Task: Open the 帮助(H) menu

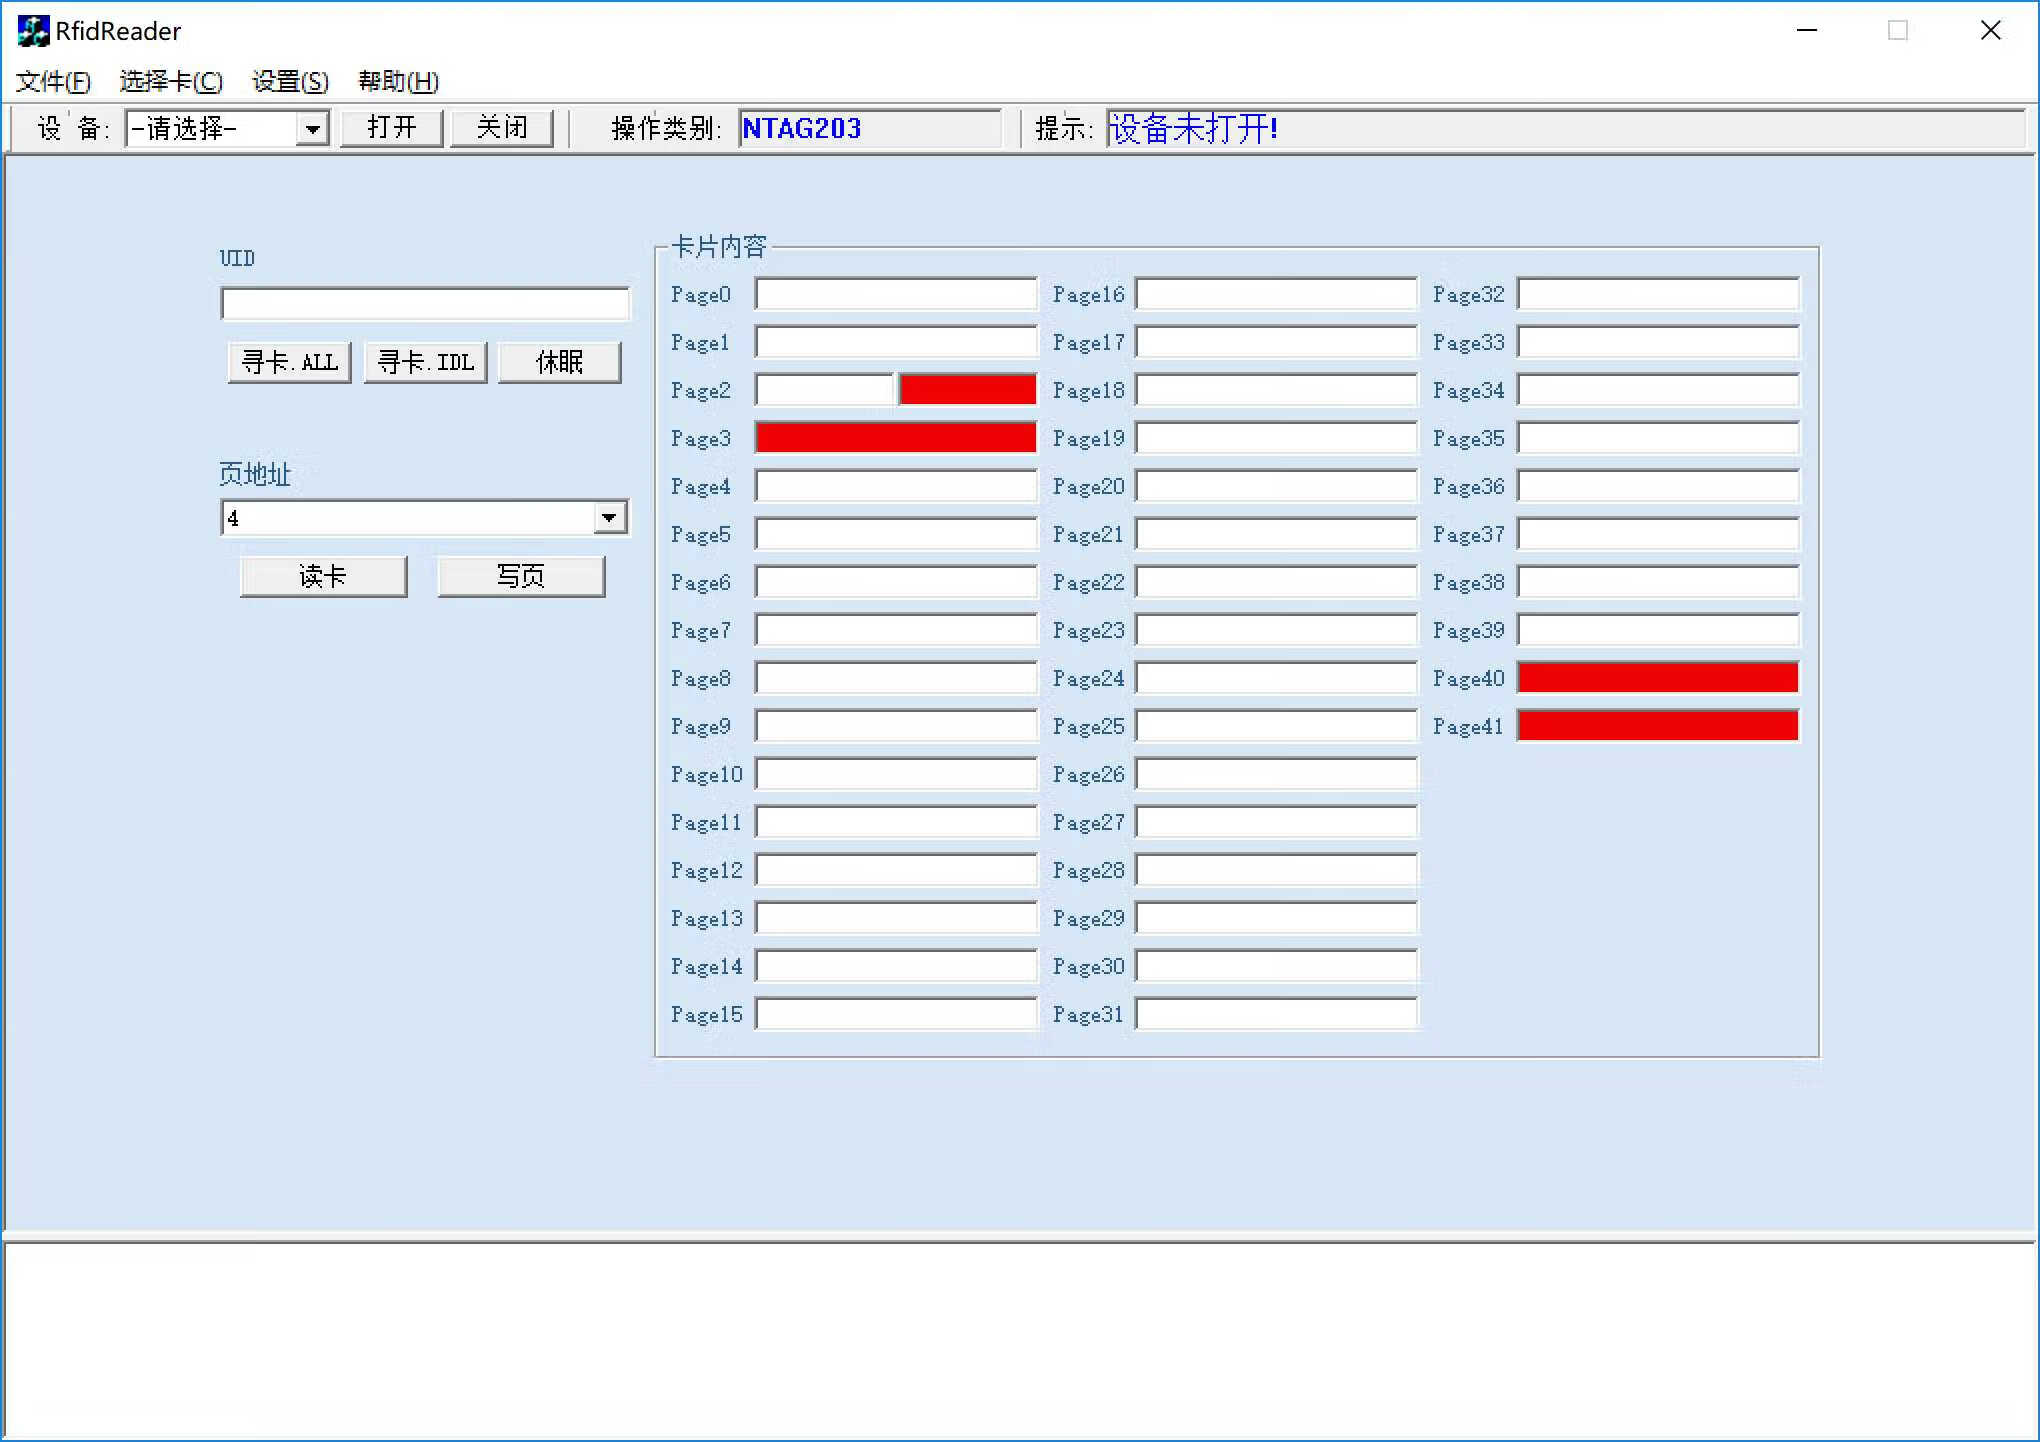Action: (x=398, y=81)
